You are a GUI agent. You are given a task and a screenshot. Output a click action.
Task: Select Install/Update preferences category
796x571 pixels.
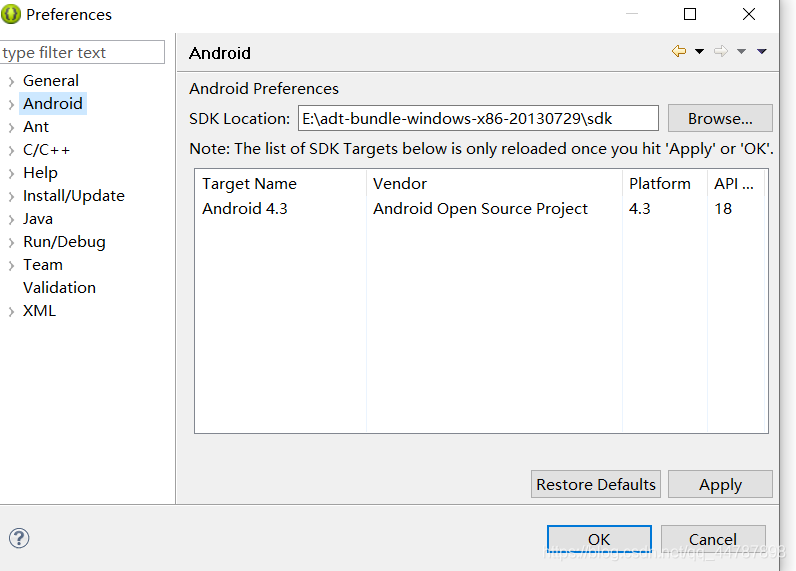coord(74,196)
